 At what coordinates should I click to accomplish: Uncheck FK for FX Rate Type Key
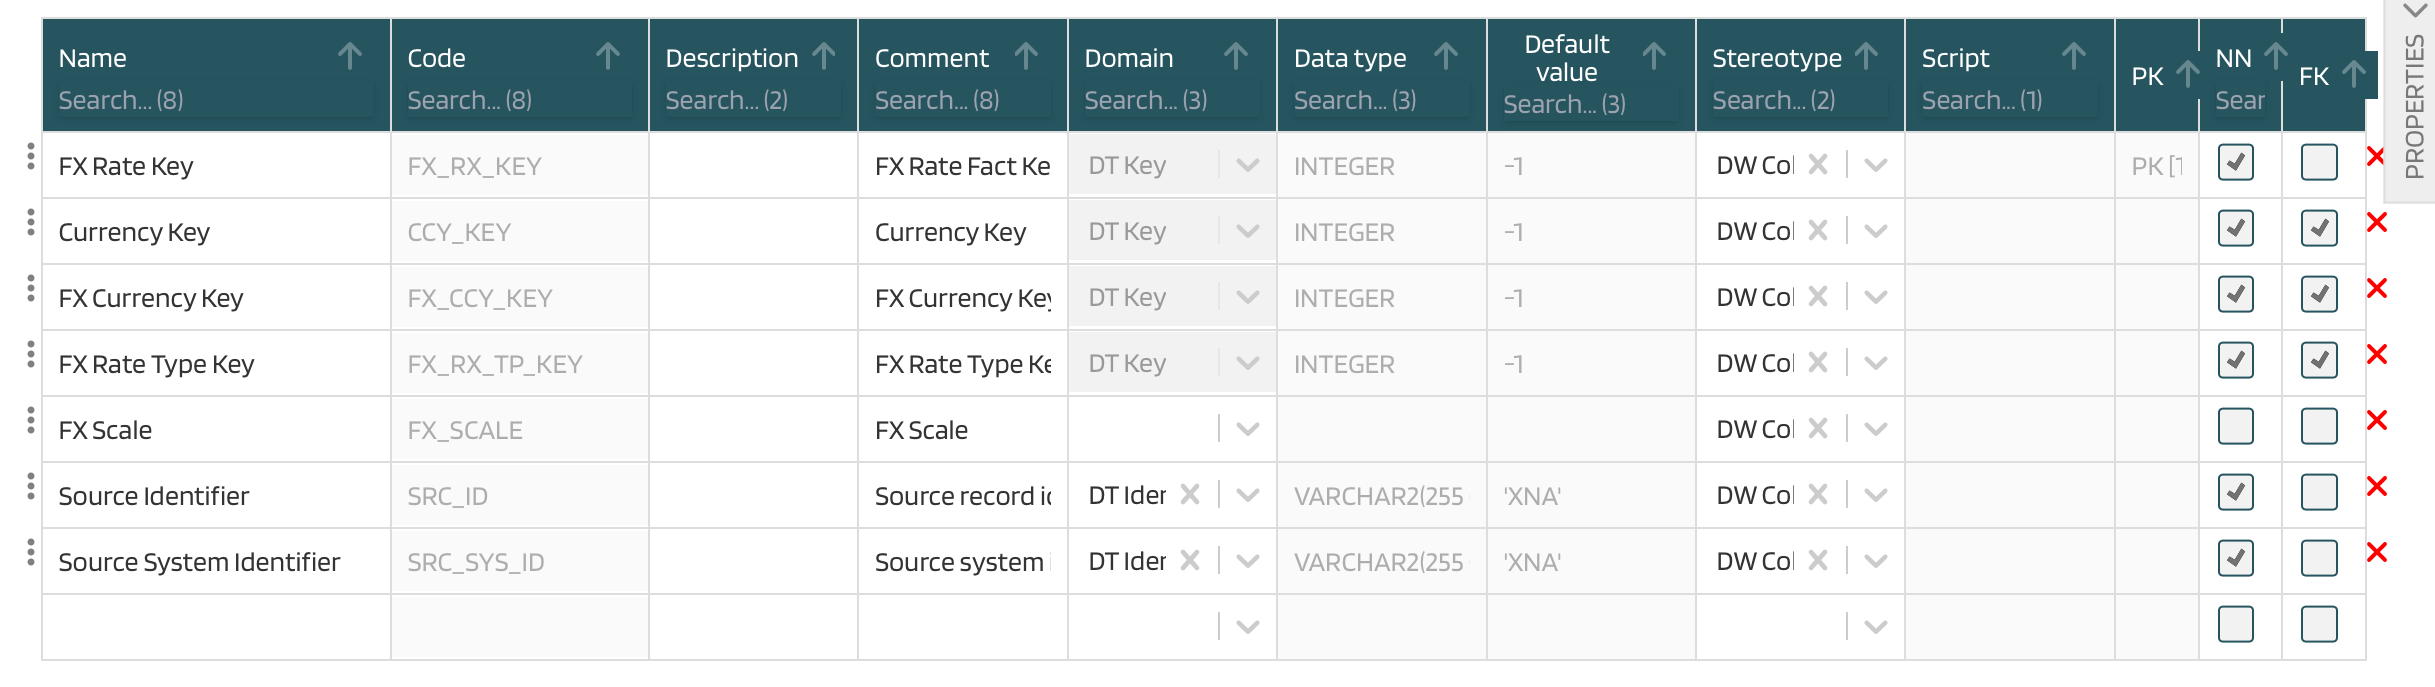pyautogui.click(x=2319, y=360)
